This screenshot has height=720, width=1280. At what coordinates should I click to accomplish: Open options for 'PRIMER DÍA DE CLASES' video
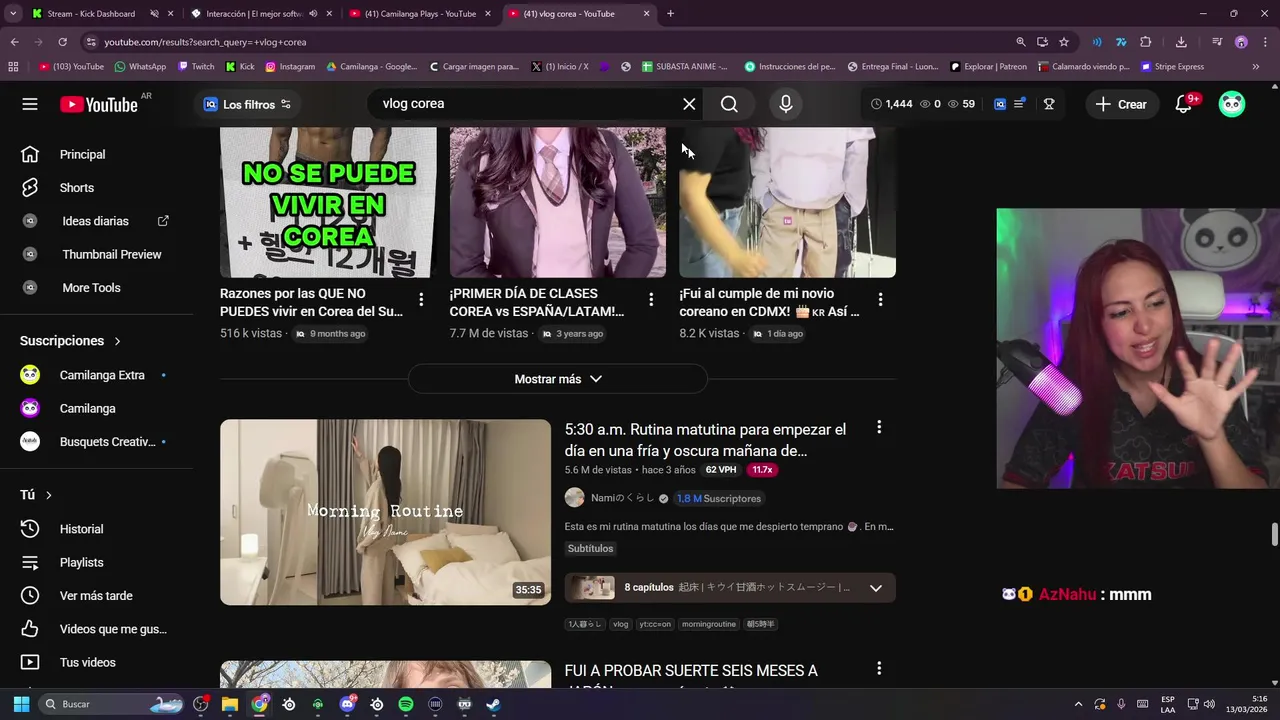point(651,299)
